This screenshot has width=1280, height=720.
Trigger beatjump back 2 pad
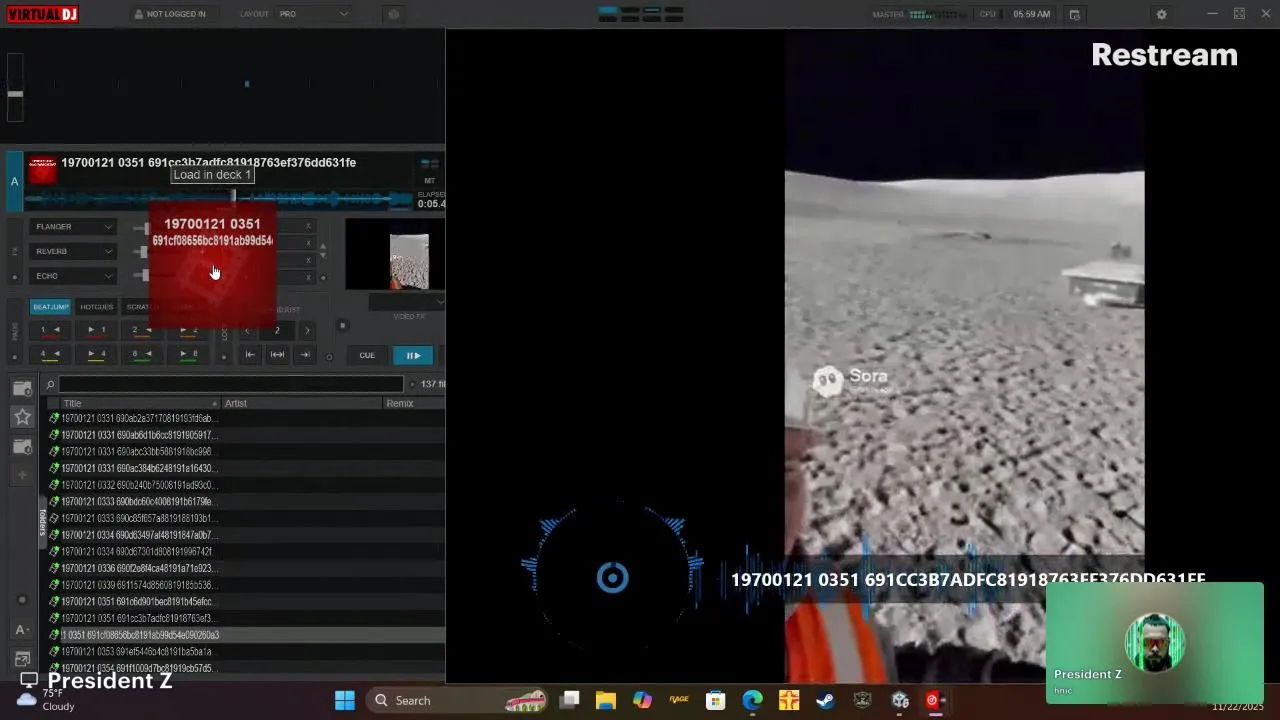[142, 330]
